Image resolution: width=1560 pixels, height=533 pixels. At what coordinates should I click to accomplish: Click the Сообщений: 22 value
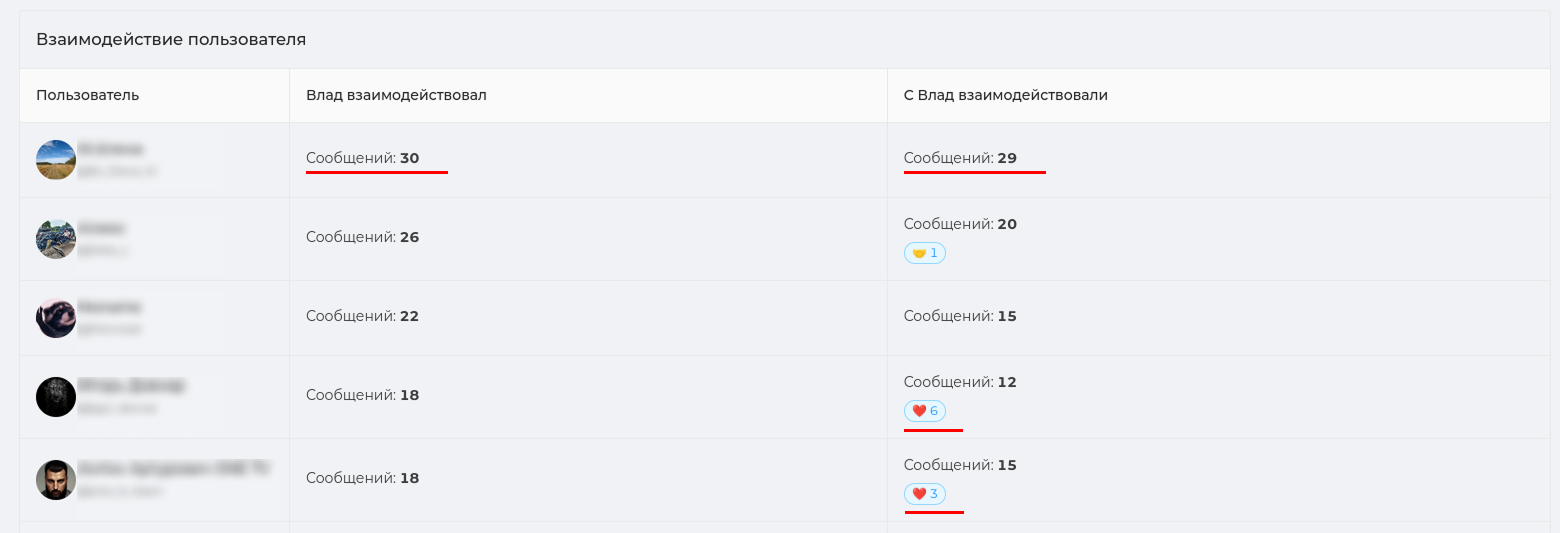click(x=363, y=316)
